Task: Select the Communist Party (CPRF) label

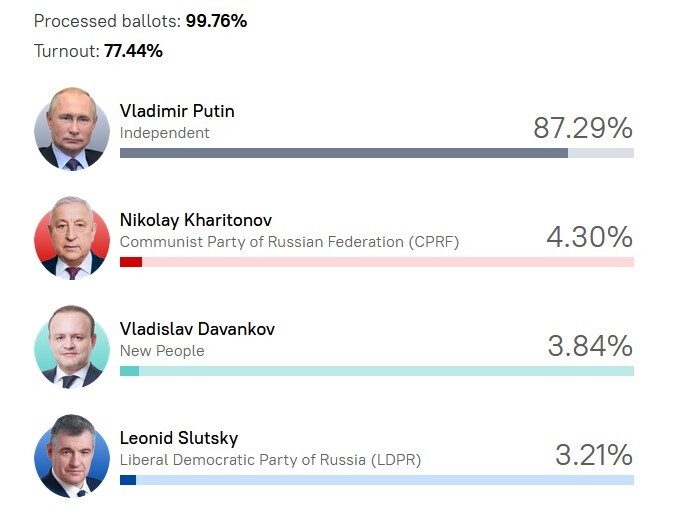Action: 289,242
